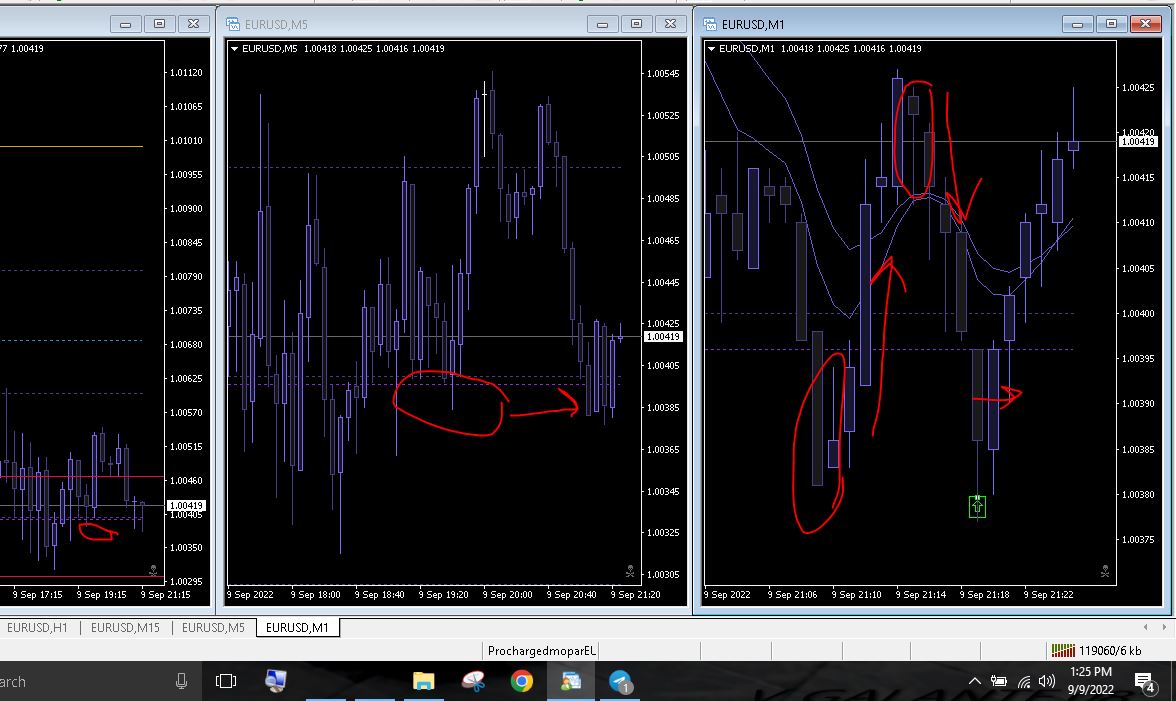Open Telegram from the taskbar
Viewport: 1176px width, 701px height.
coord(620,681)
